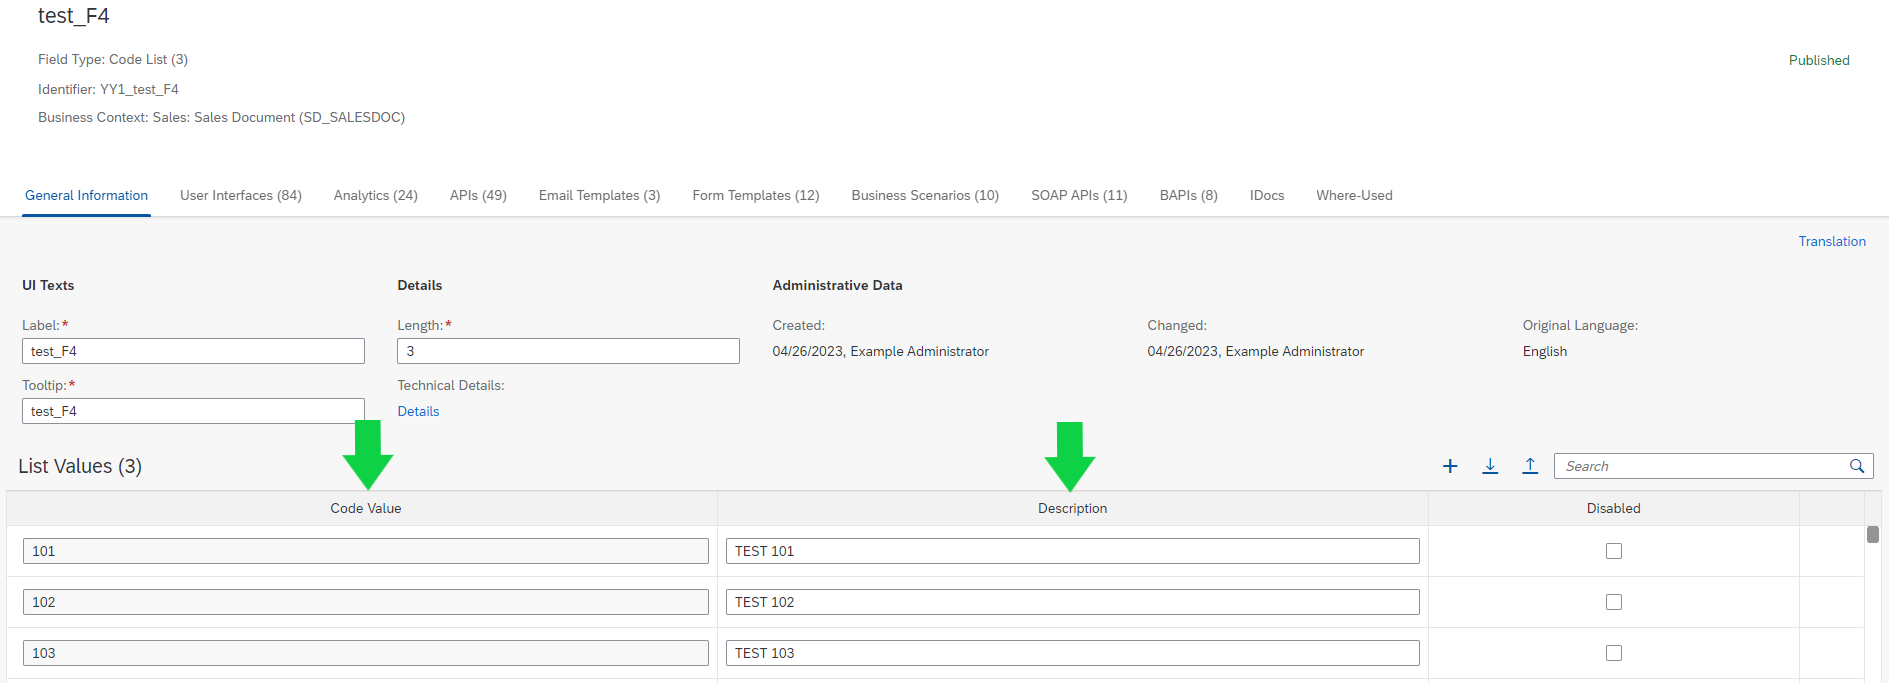Viewport: 1889px width, 683px height.
Task: Select the code value field 103
Action: [x=366, y=653]
